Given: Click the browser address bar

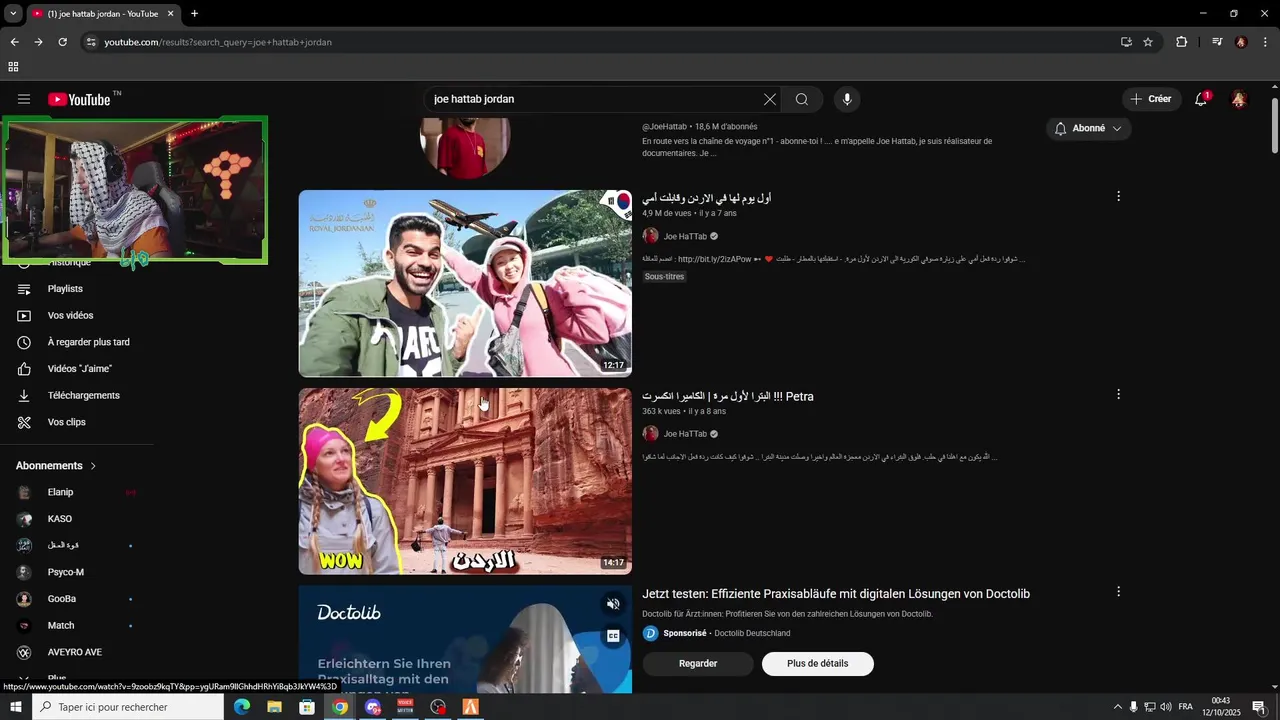Looking at the screenshot, I should [600, 42].
